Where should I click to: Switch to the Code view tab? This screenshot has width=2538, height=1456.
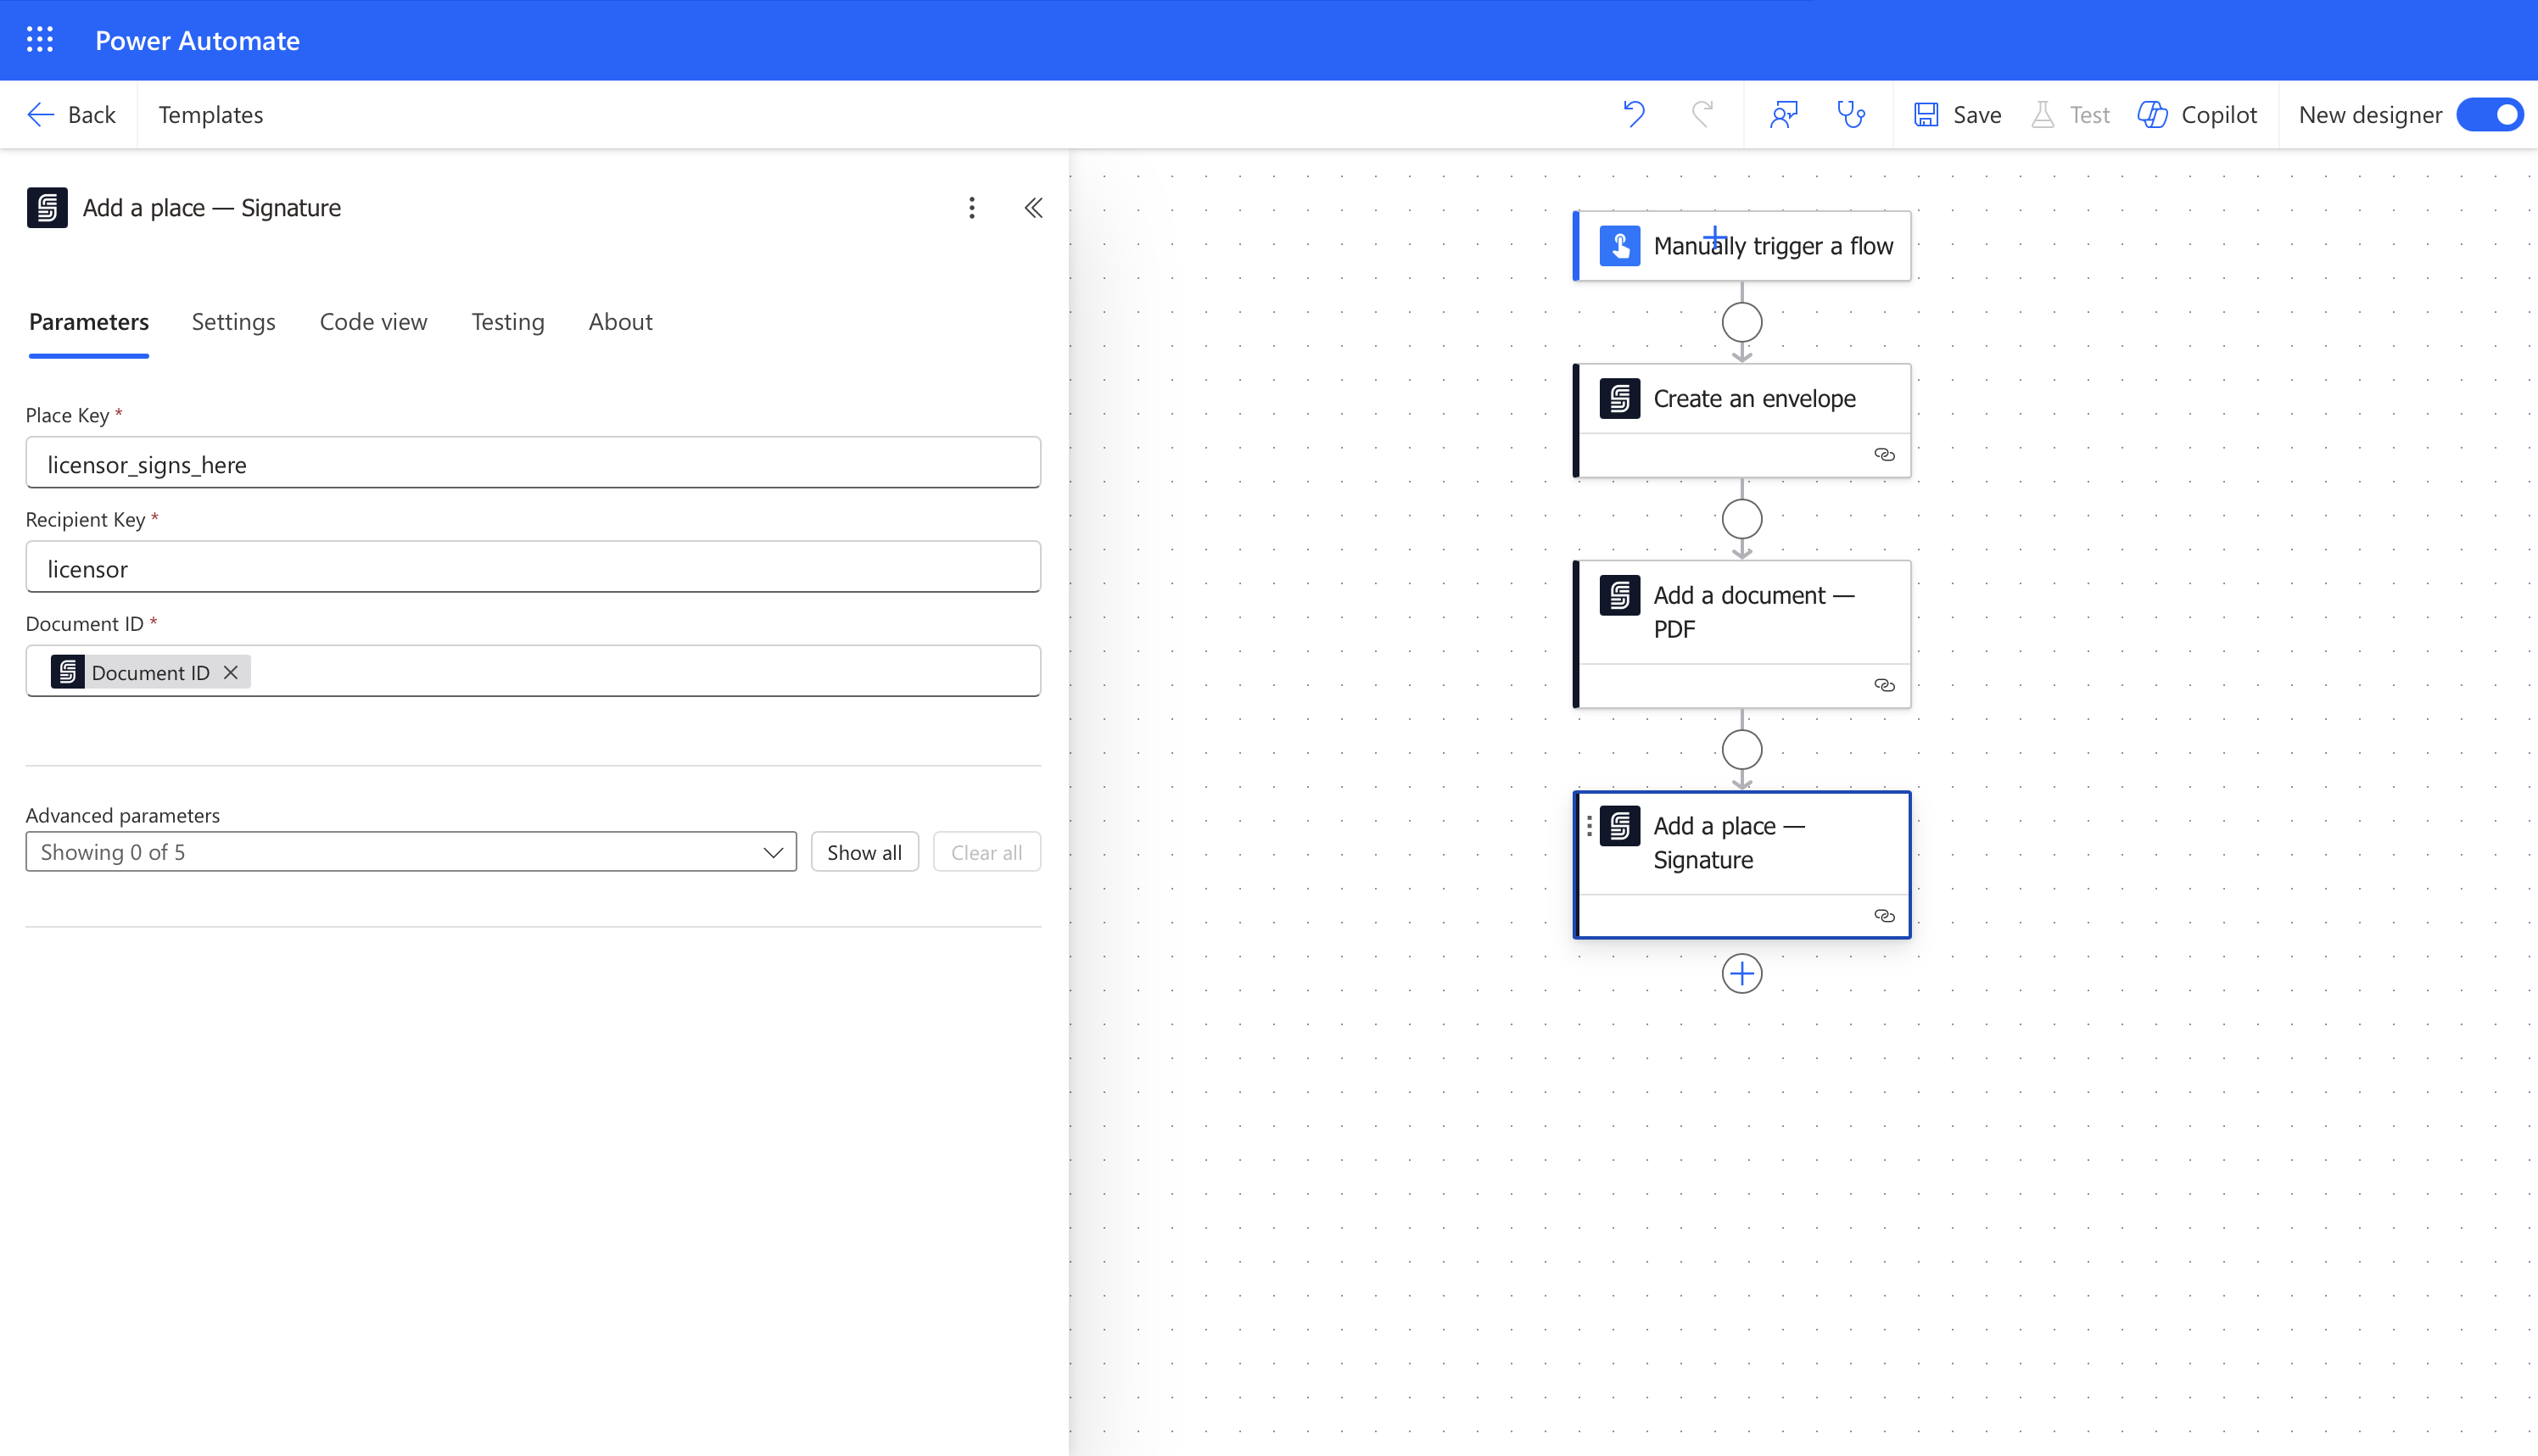[x=373, y=322]
